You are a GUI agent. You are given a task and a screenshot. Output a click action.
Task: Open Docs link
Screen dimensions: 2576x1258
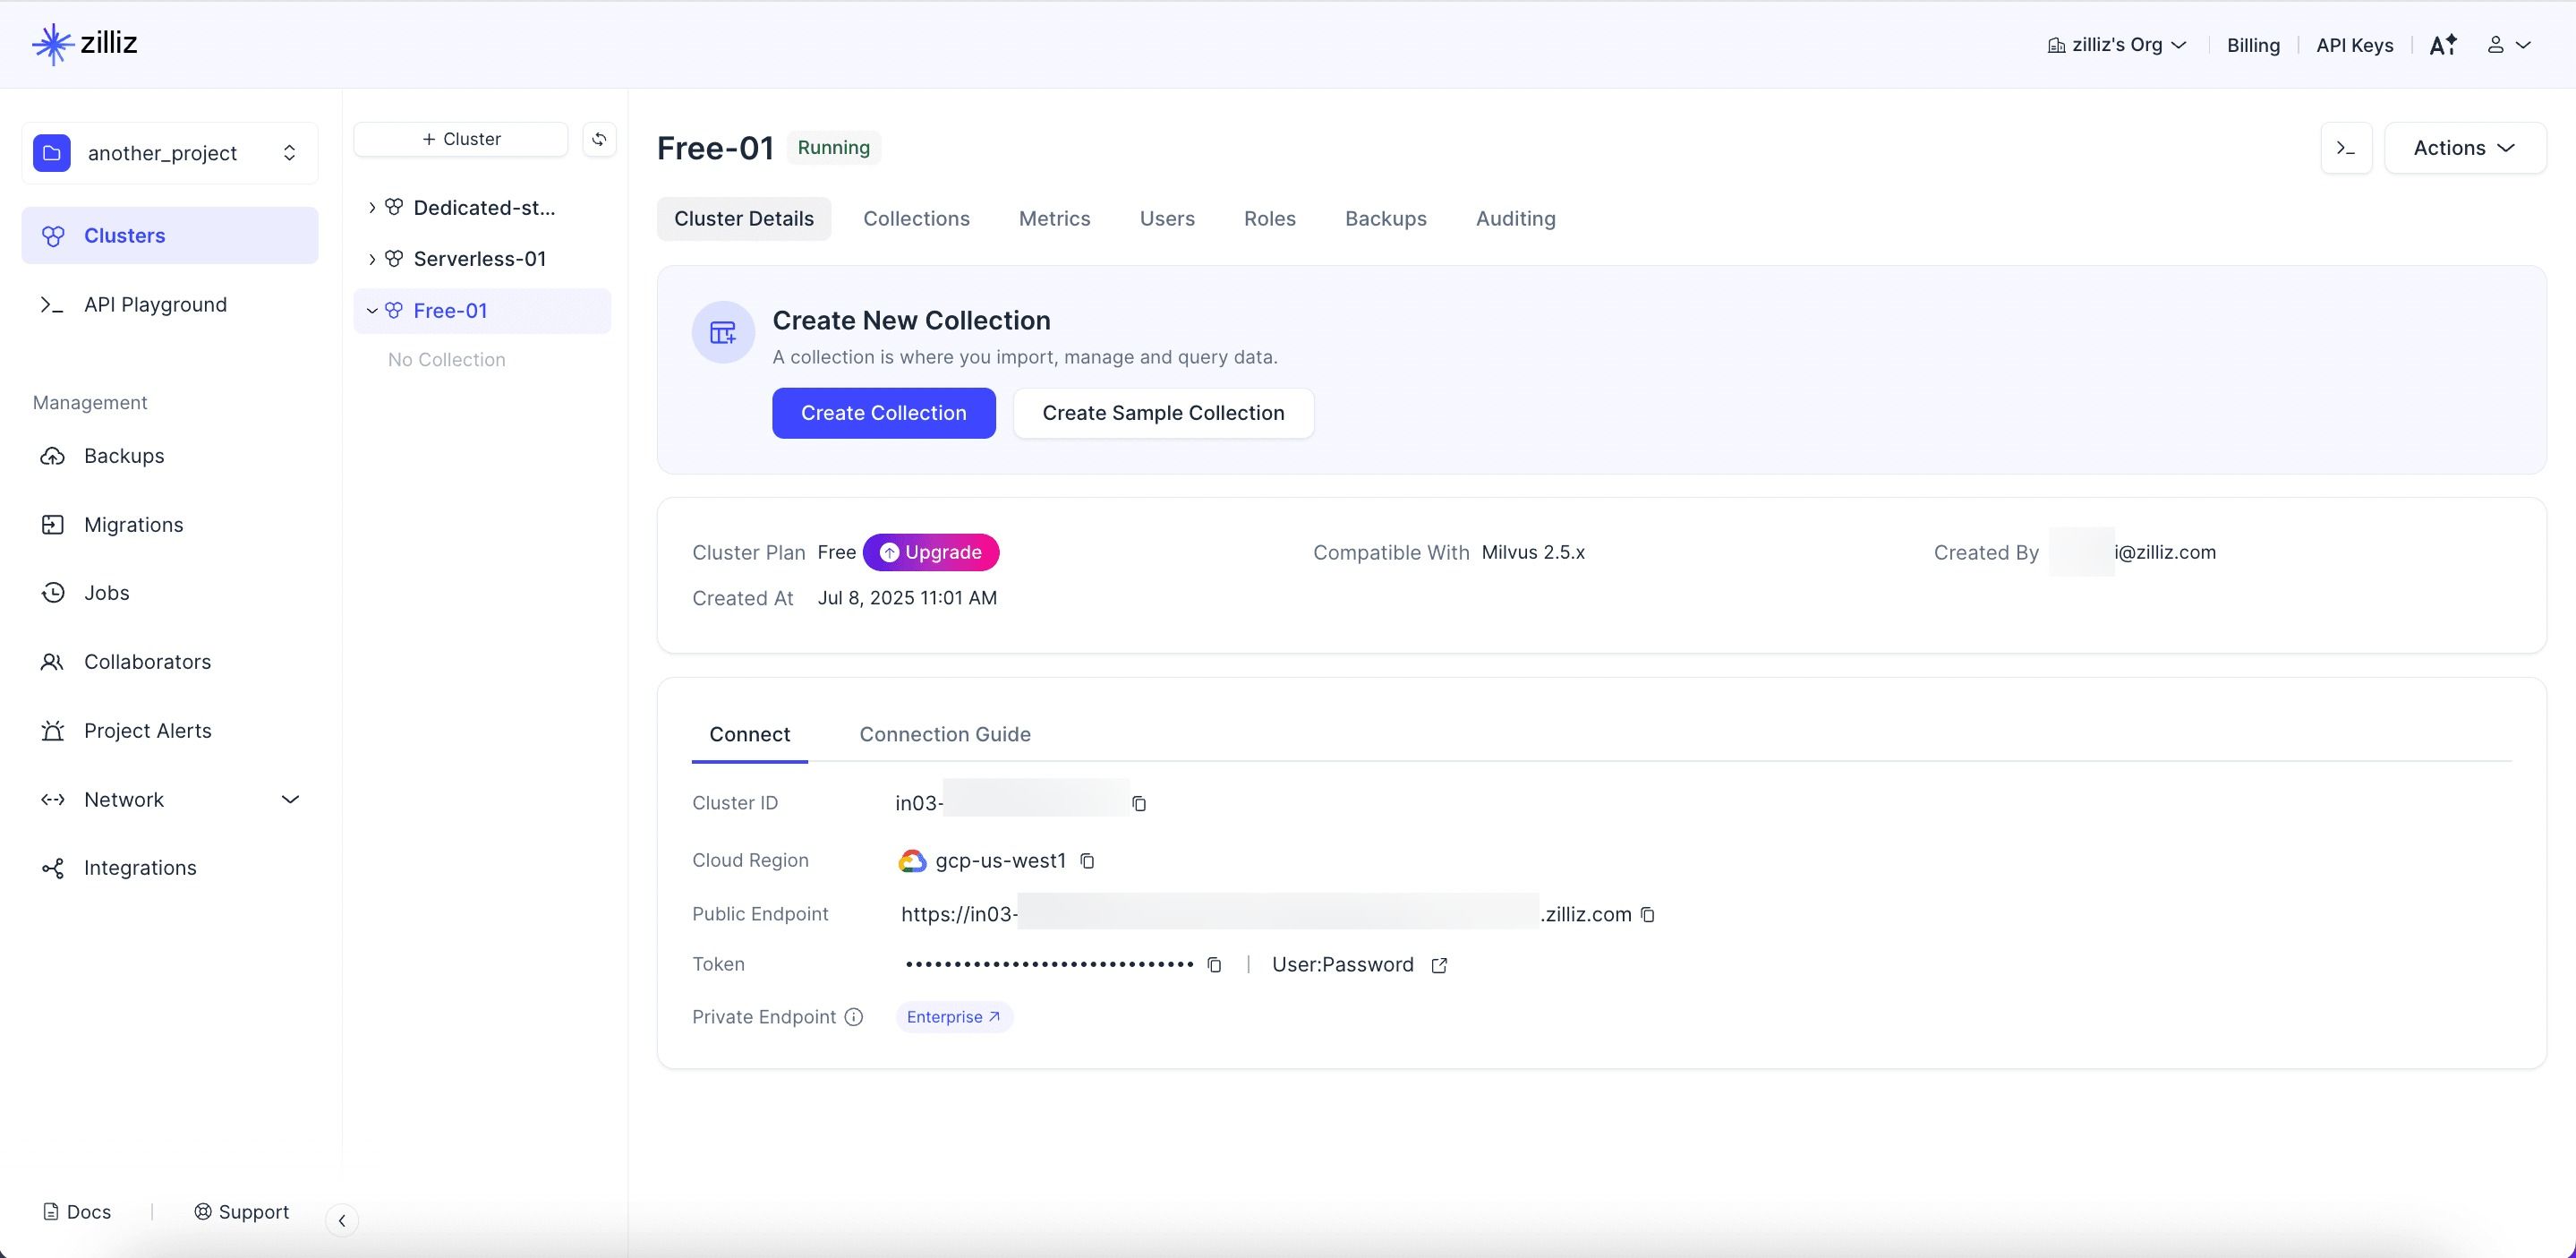tap(77, 1212)
